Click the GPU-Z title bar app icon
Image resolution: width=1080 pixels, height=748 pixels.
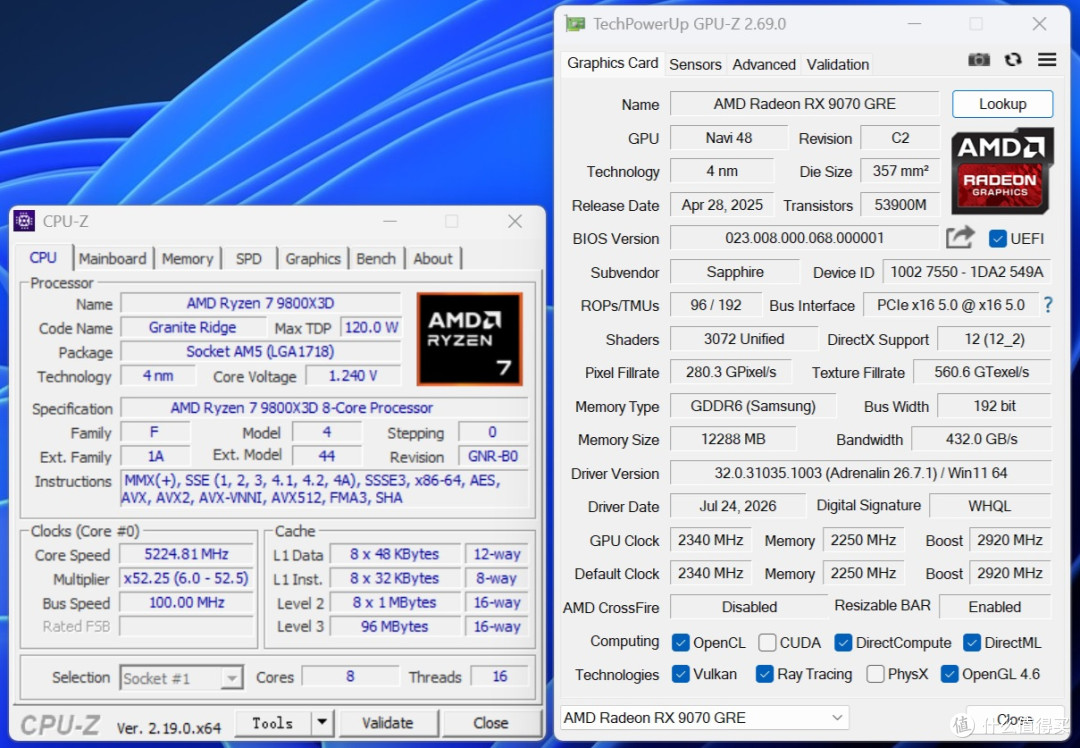point(574,24)
